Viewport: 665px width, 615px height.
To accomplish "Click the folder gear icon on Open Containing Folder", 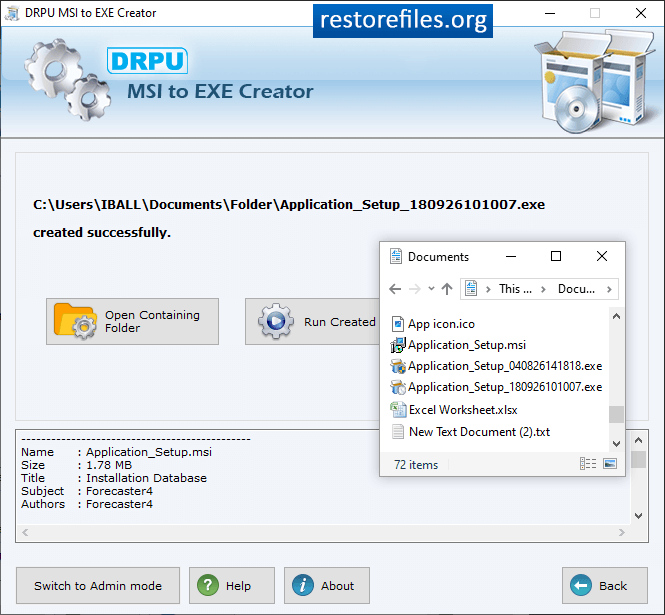I will [75, 321].
